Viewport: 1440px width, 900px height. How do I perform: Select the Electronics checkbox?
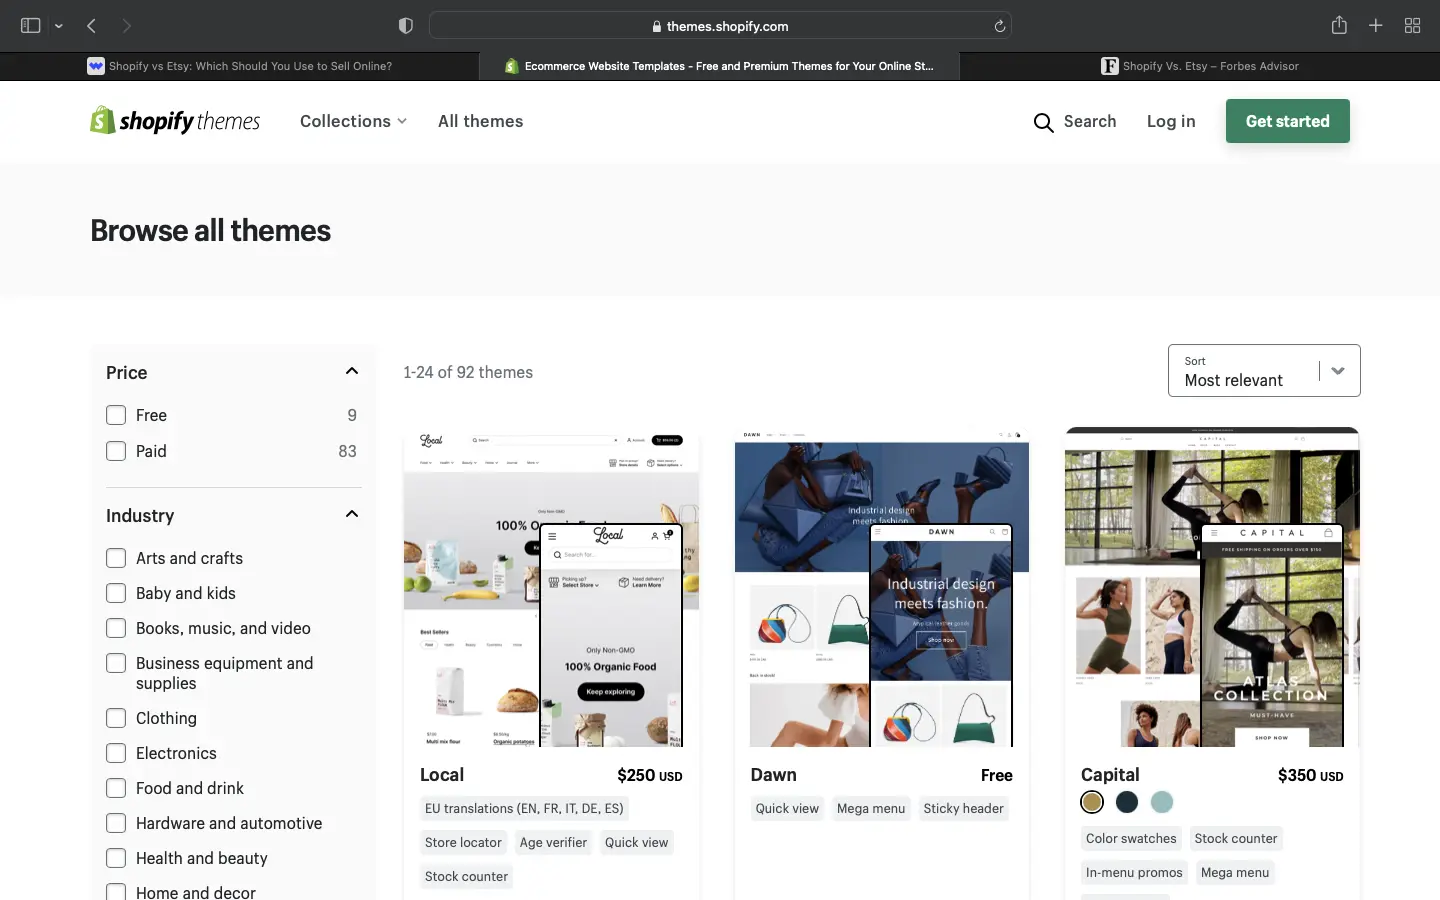tap(116, 753)
